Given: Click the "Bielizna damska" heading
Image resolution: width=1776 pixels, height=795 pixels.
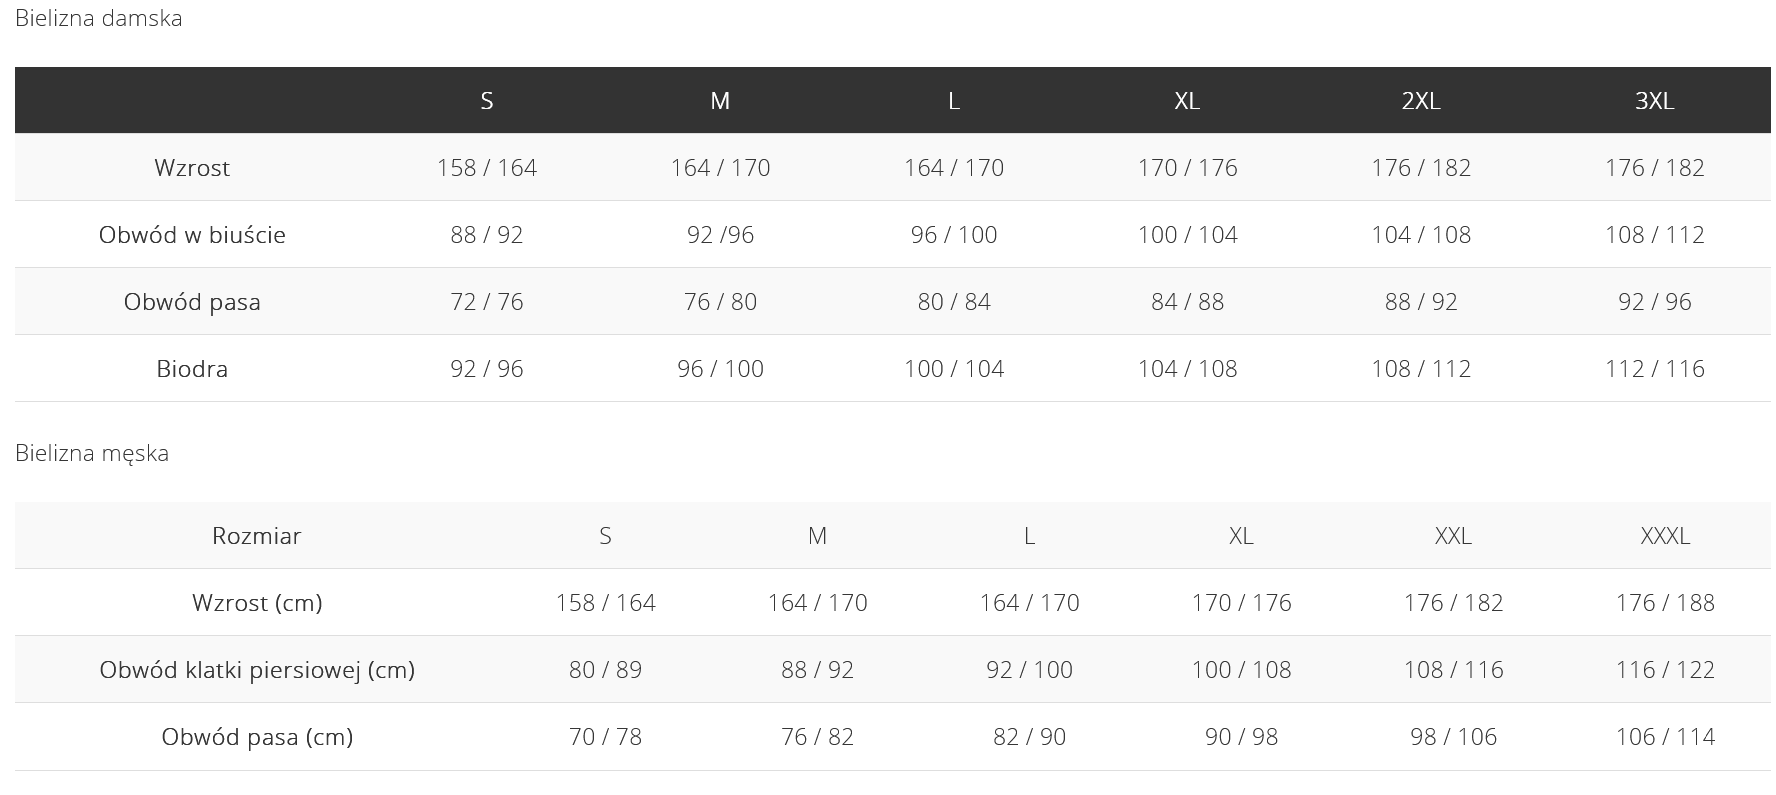Looking at the screenshot, I should [99, 19].
